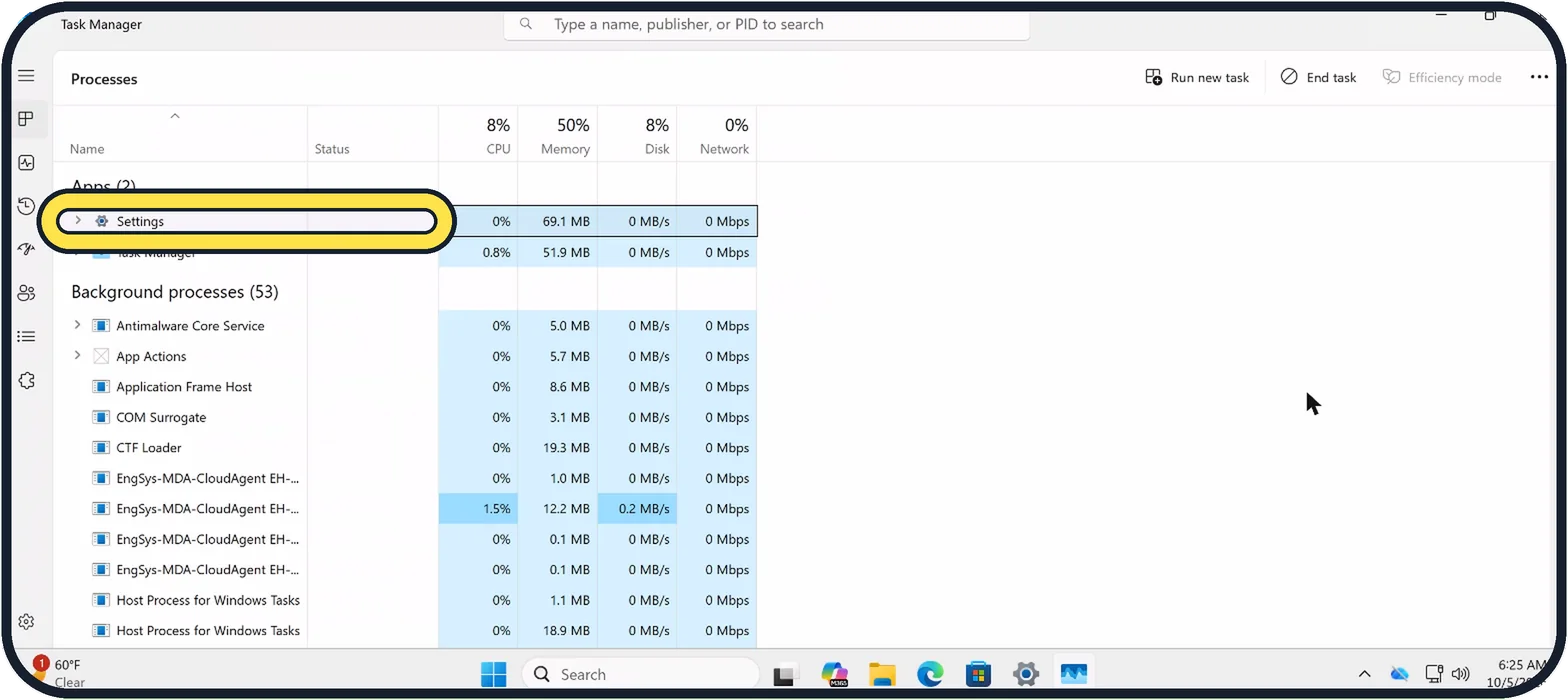Show hidden icons tray chevron

click(1364, 674)
